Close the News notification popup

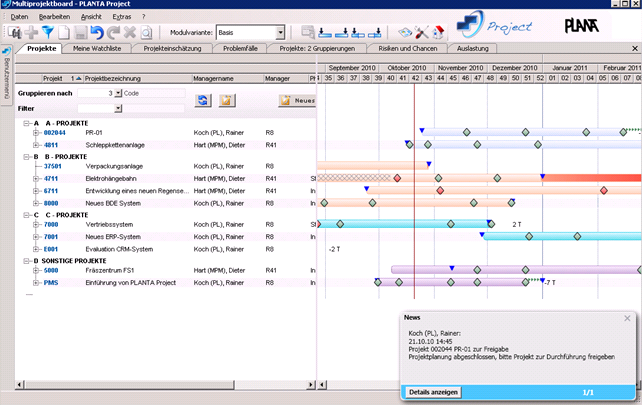(x=627, y=318)
